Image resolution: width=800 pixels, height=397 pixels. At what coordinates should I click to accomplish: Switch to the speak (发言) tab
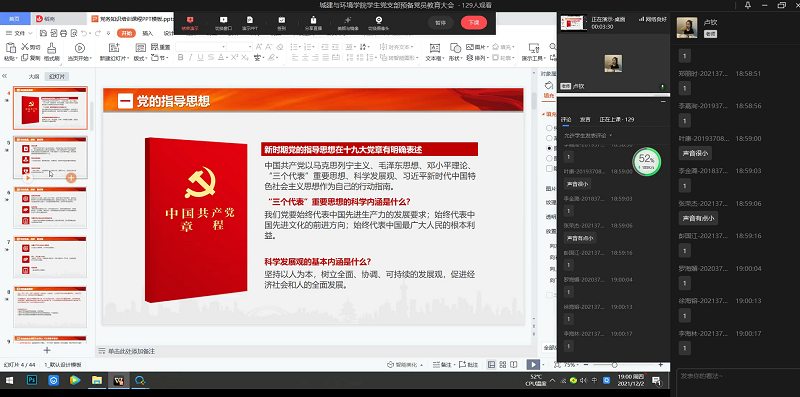pyautogui.click(x=585, y=119)
